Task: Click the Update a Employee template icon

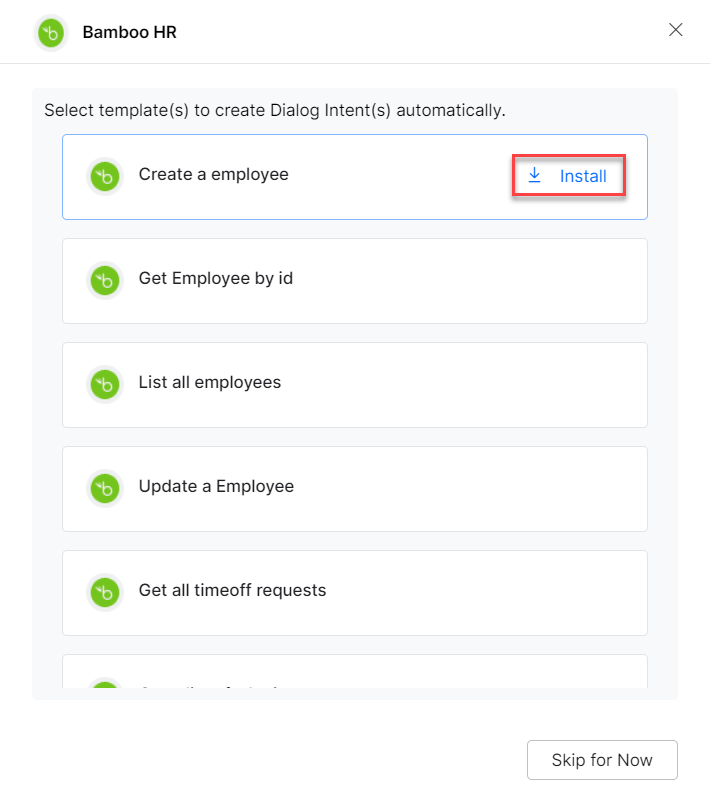Action: [104, 488]
